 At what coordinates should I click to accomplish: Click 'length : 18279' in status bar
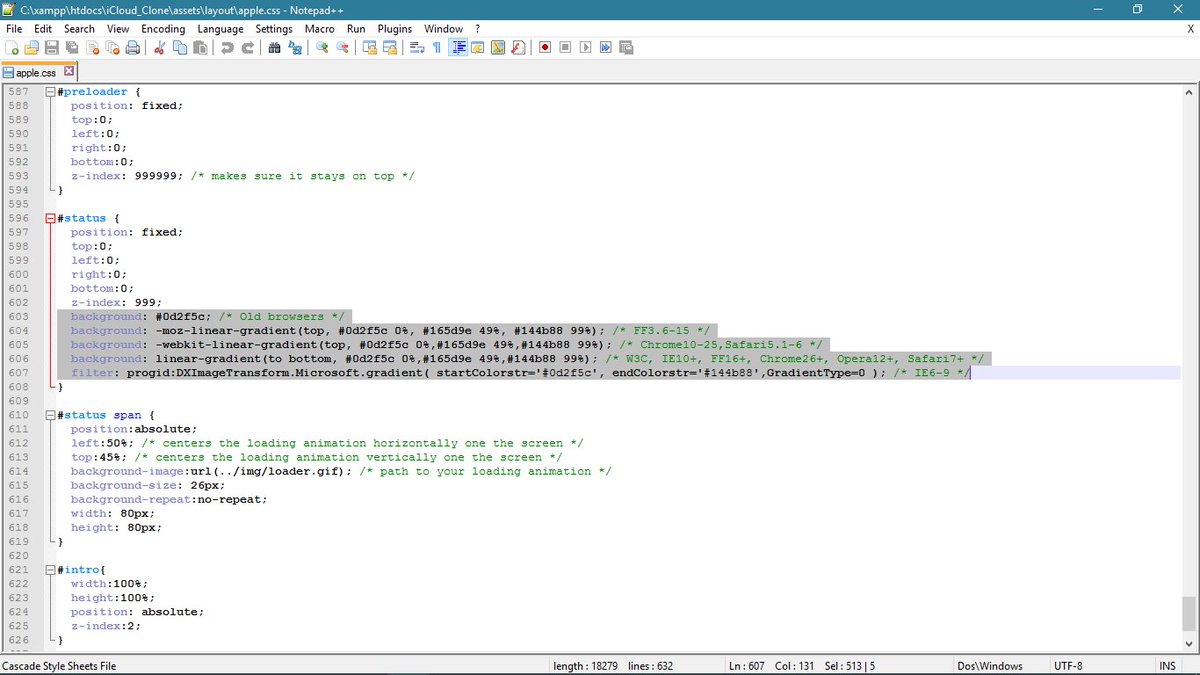587,666
